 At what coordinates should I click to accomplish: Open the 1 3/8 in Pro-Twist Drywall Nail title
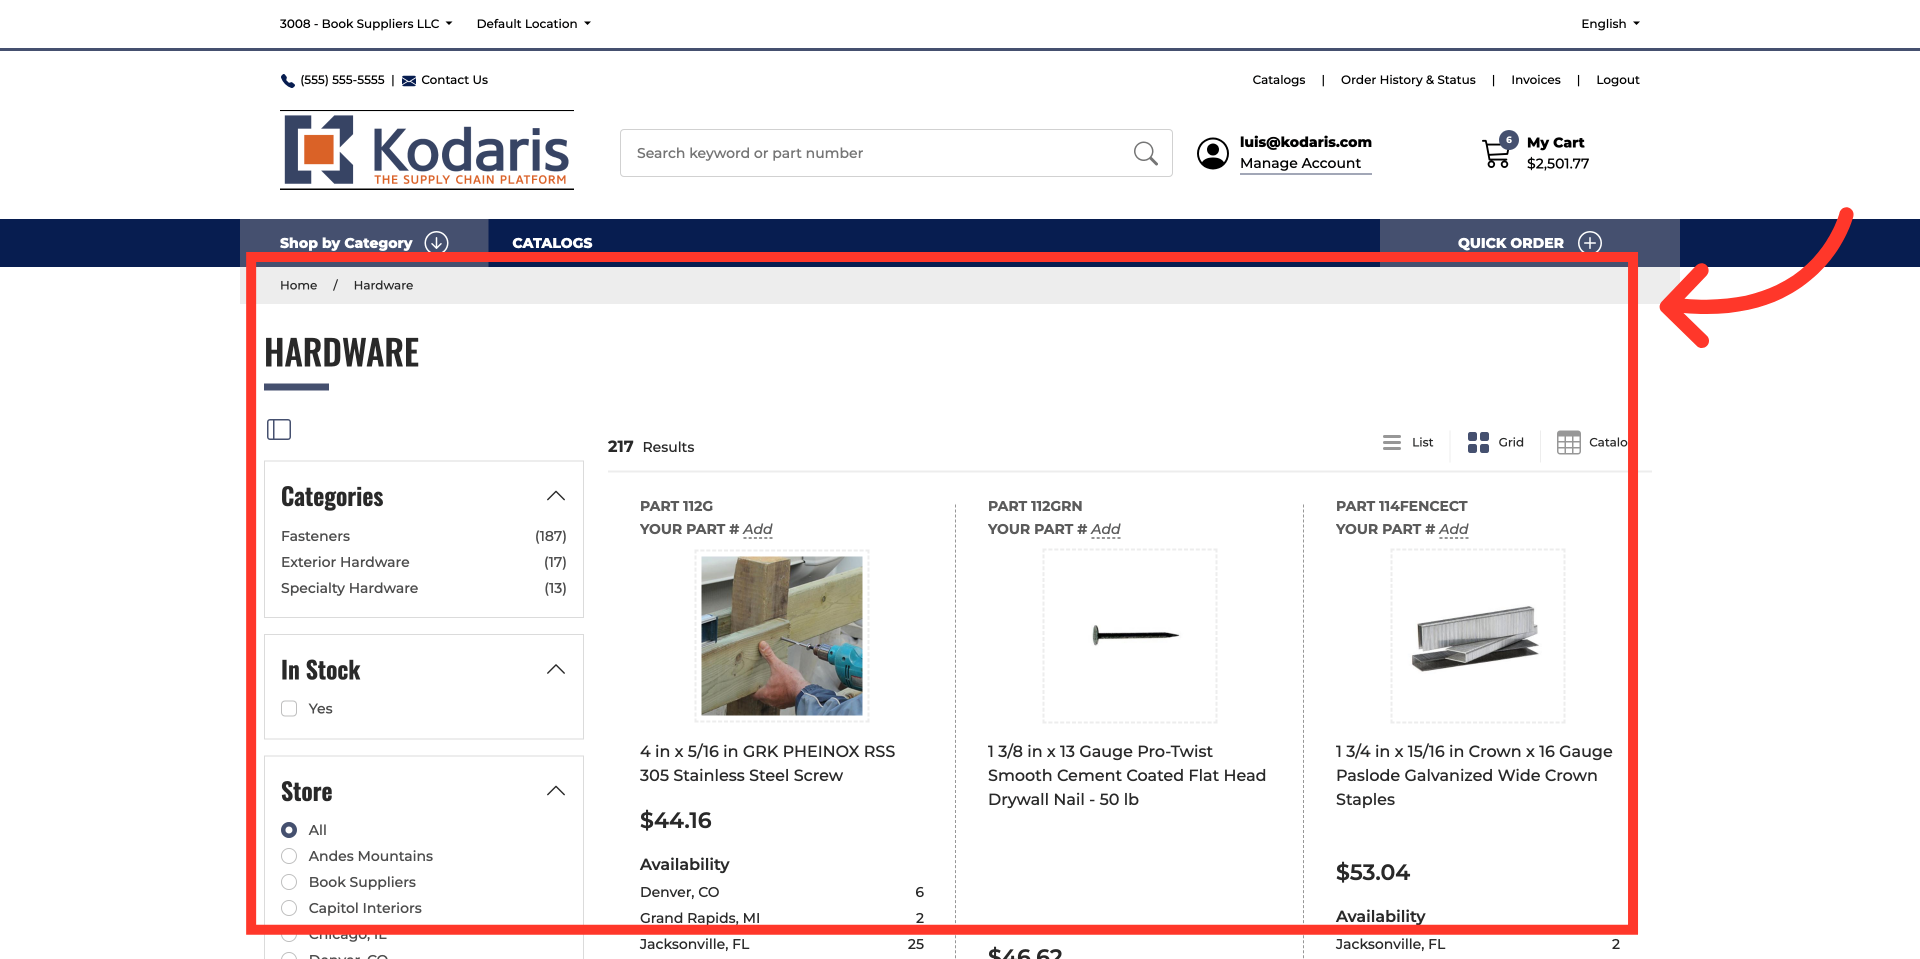(x=1127, y=775)
